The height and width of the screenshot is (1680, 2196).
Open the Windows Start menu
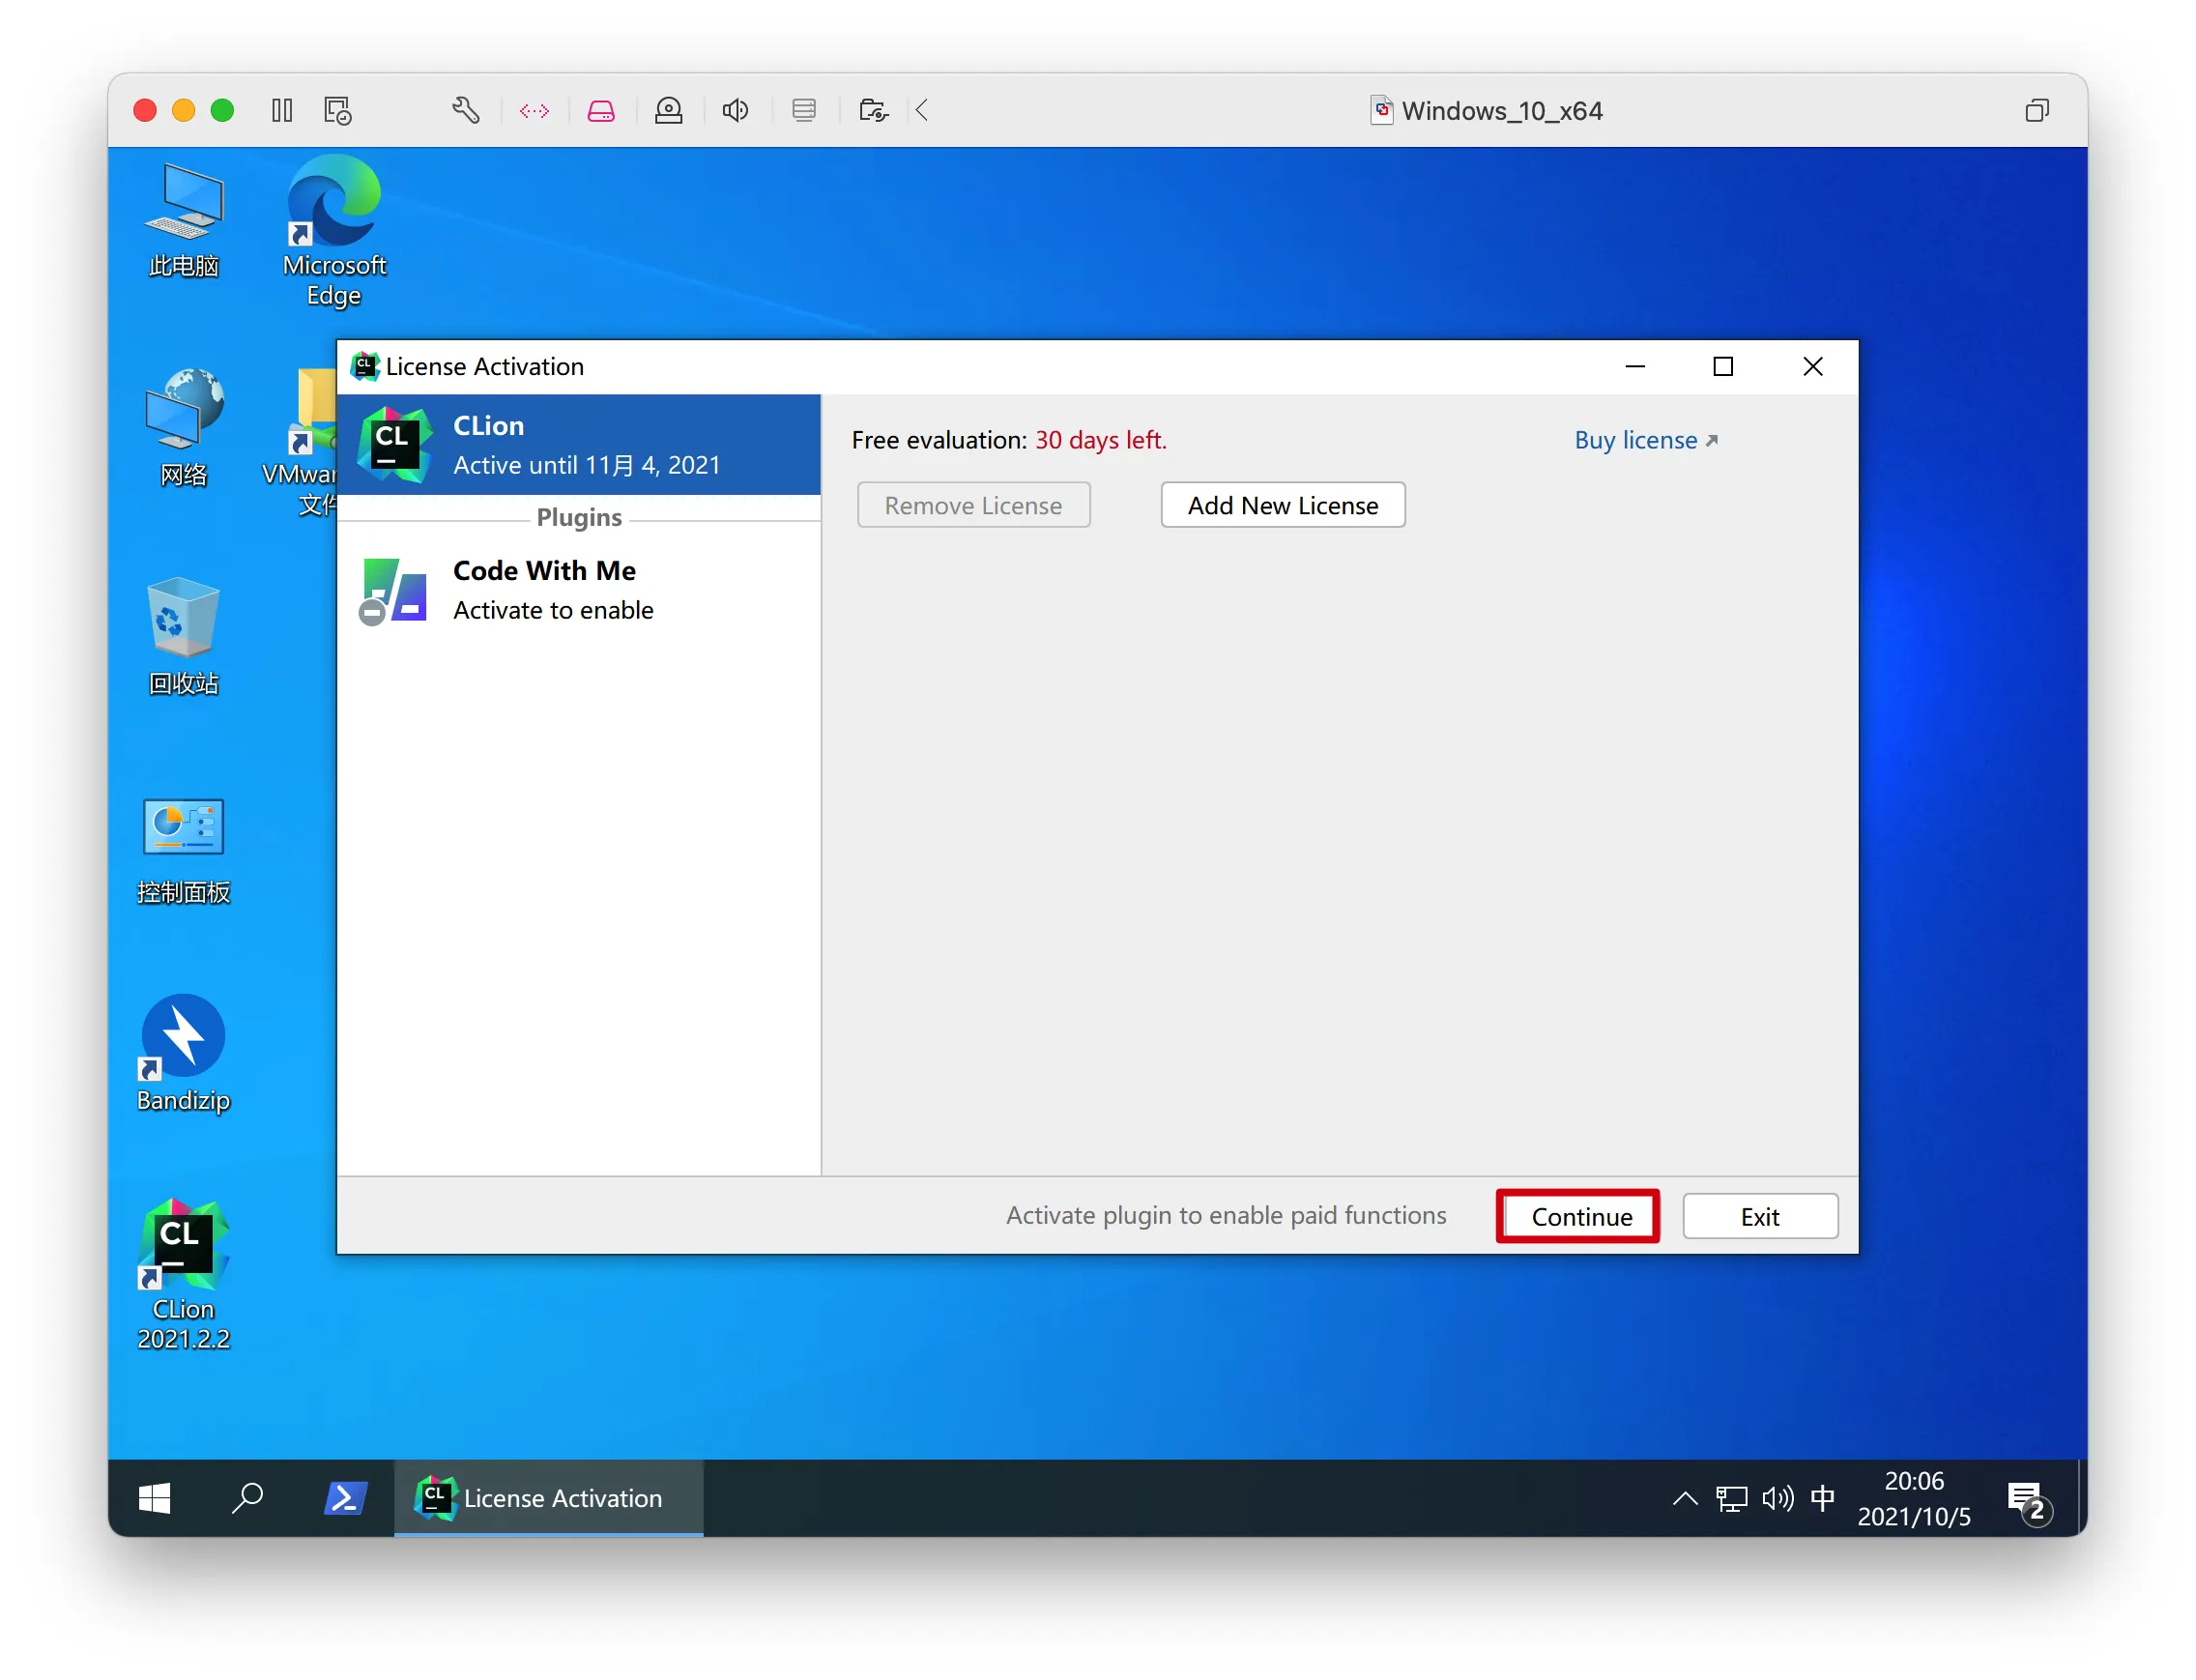[x=154, y=1498]
